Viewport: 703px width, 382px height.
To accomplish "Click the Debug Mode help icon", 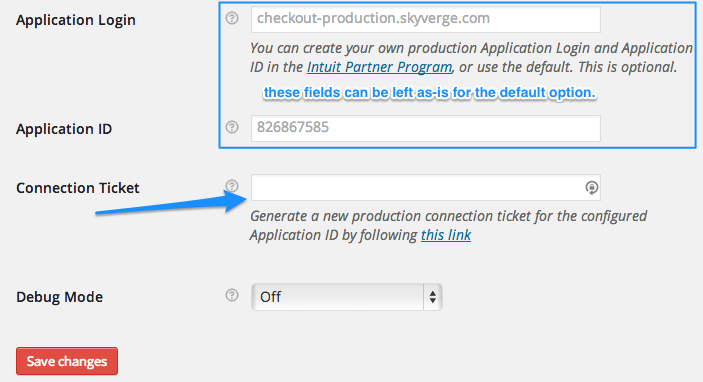I will pos(232,295).
